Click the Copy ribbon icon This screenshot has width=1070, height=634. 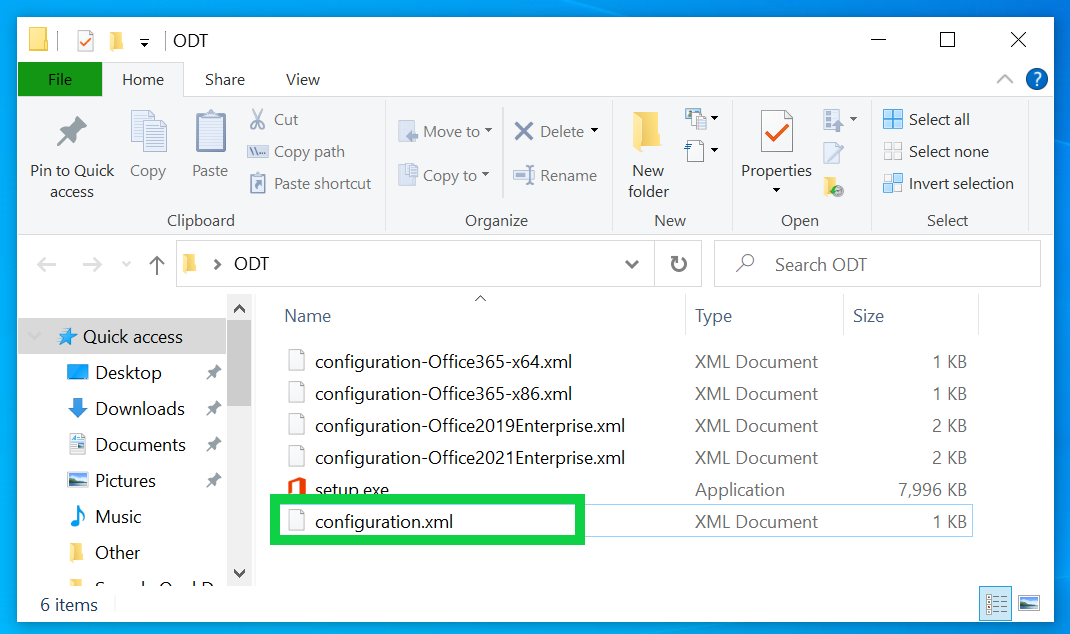148,132
